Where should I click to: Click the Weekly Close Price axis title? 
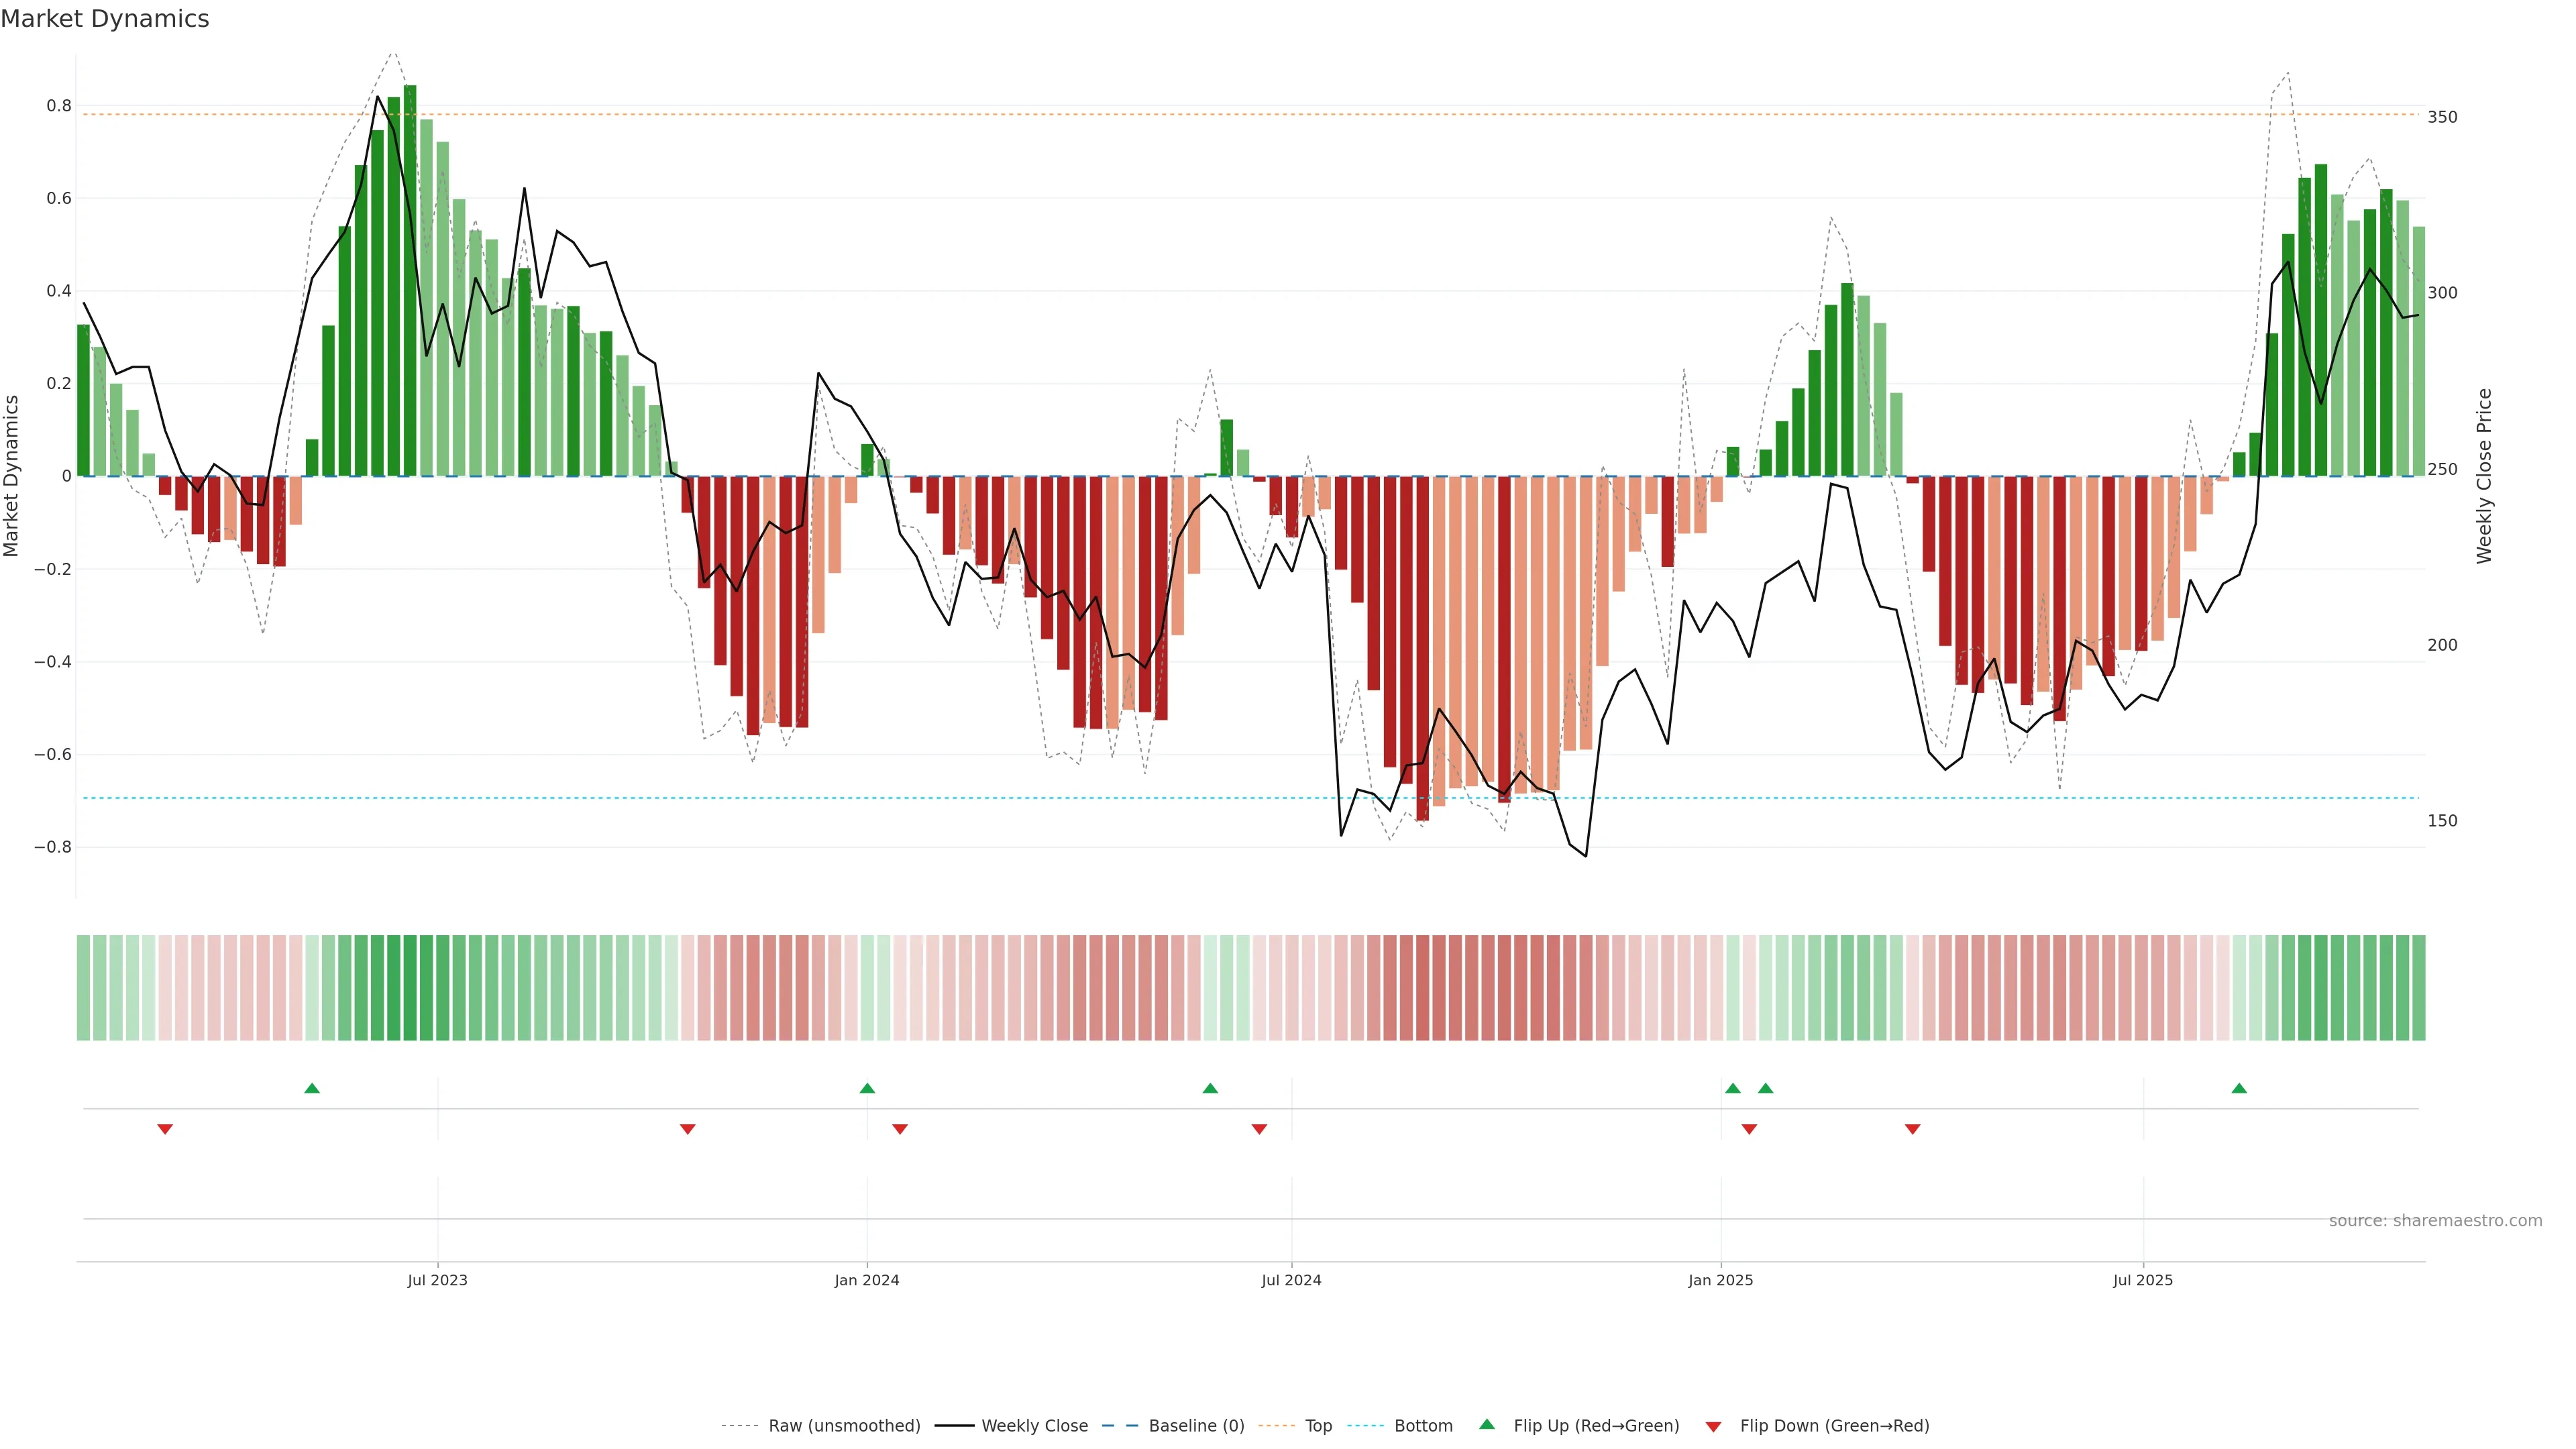pyautogui.click(x=2484, y=476)
